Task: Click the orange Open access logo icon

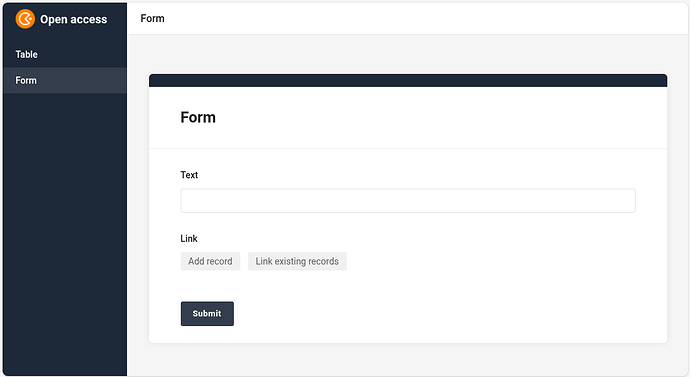Action: click(25, 19)
